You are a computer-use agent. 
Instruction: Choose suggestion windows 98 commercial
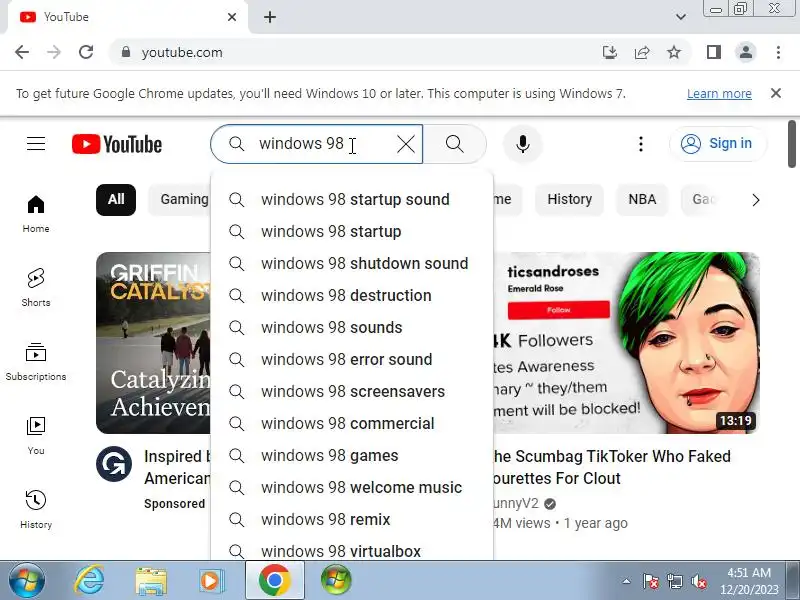(352, 423)
